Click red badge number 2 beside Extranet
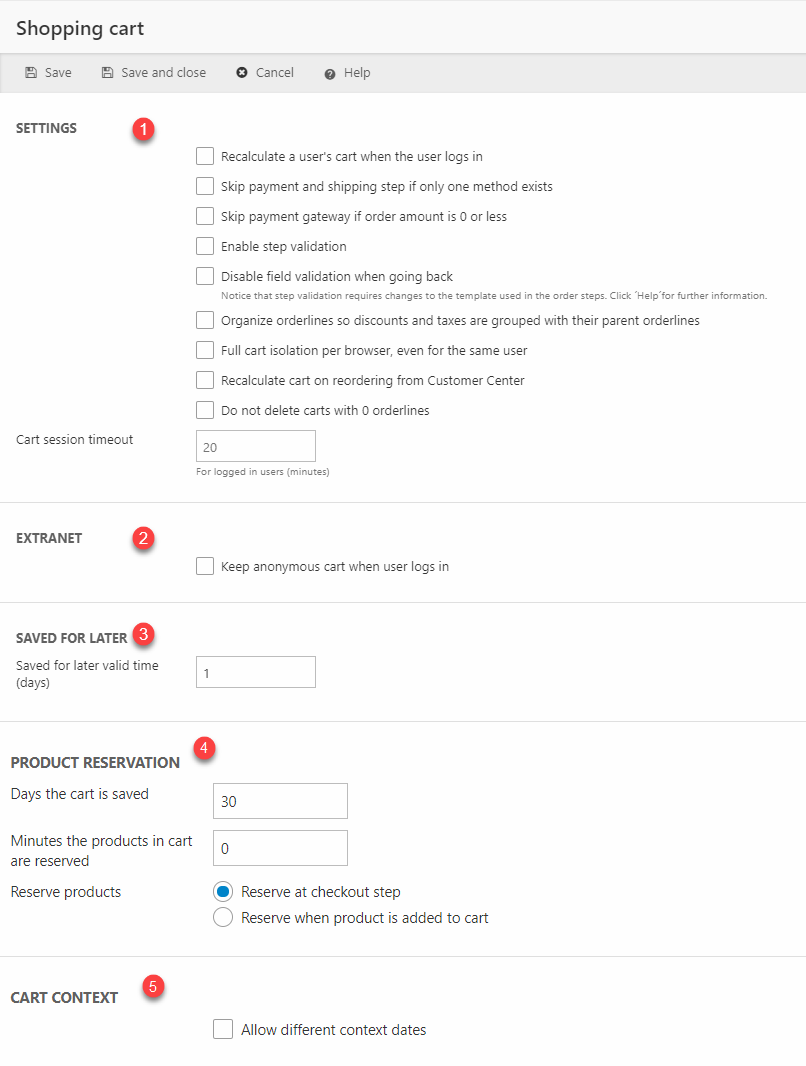806x1066 pixels. 144,539
